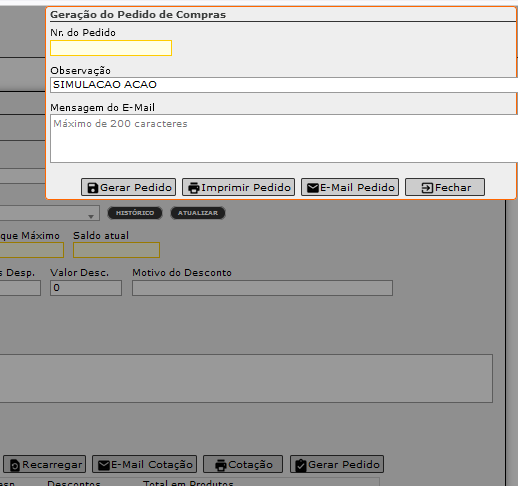
Task: Click the reload icon on Recarregar
Action: 15,465
